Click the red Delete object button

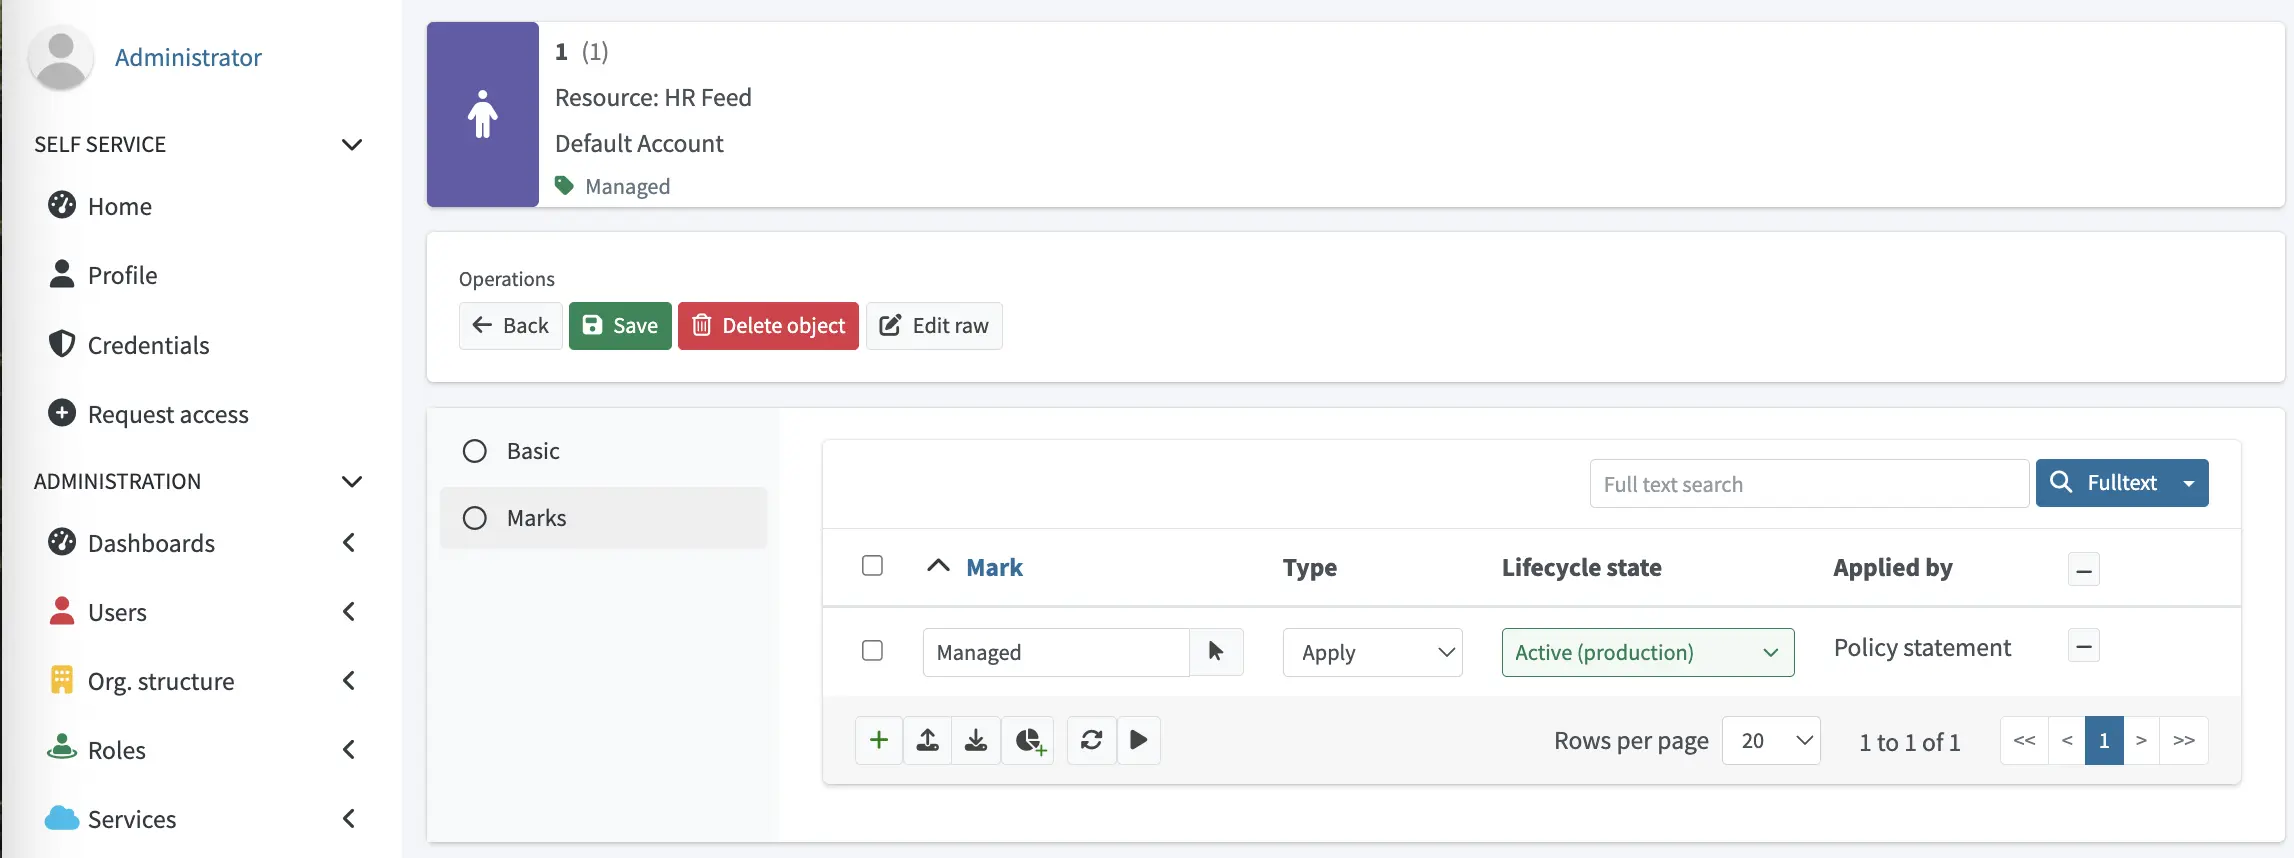(768, 326)
